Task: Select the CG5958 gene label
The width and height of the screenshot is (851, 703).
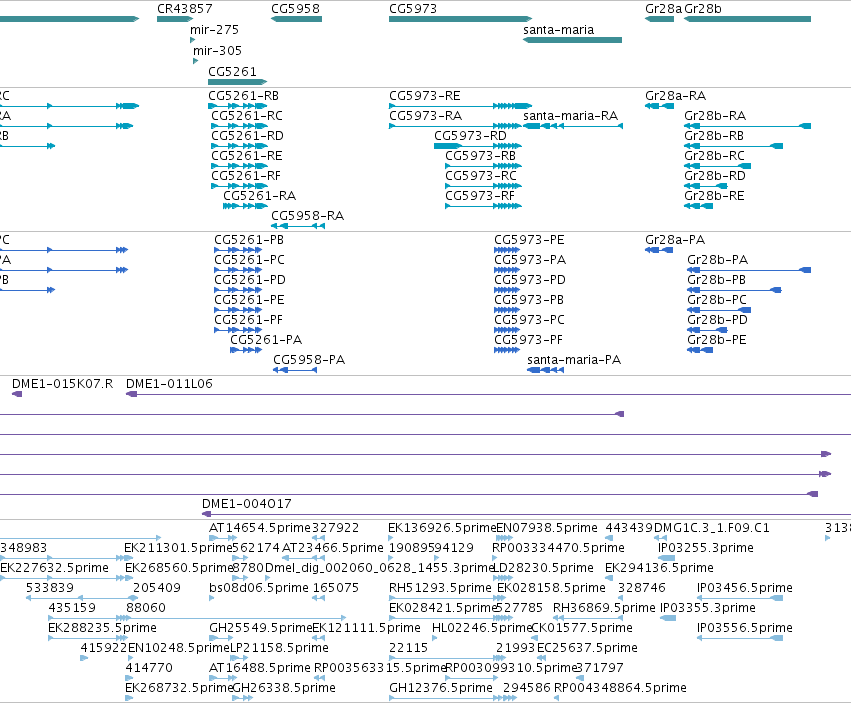Action: [295, 9]
